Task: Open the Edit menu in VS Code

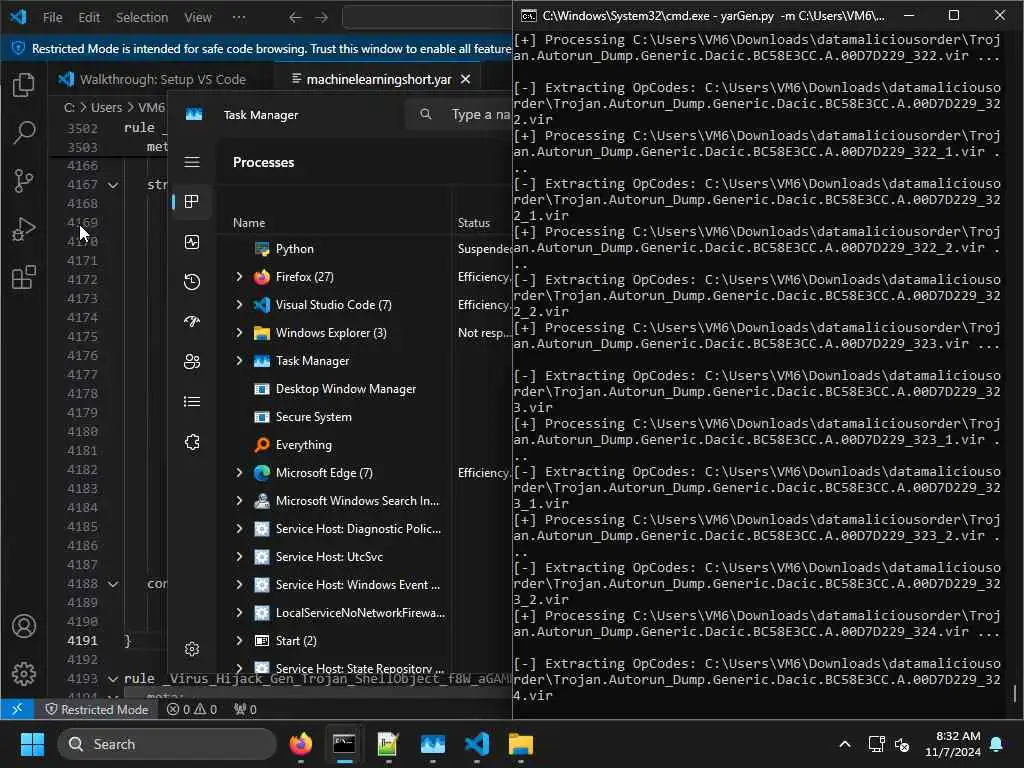Action: tap(89, 18)
